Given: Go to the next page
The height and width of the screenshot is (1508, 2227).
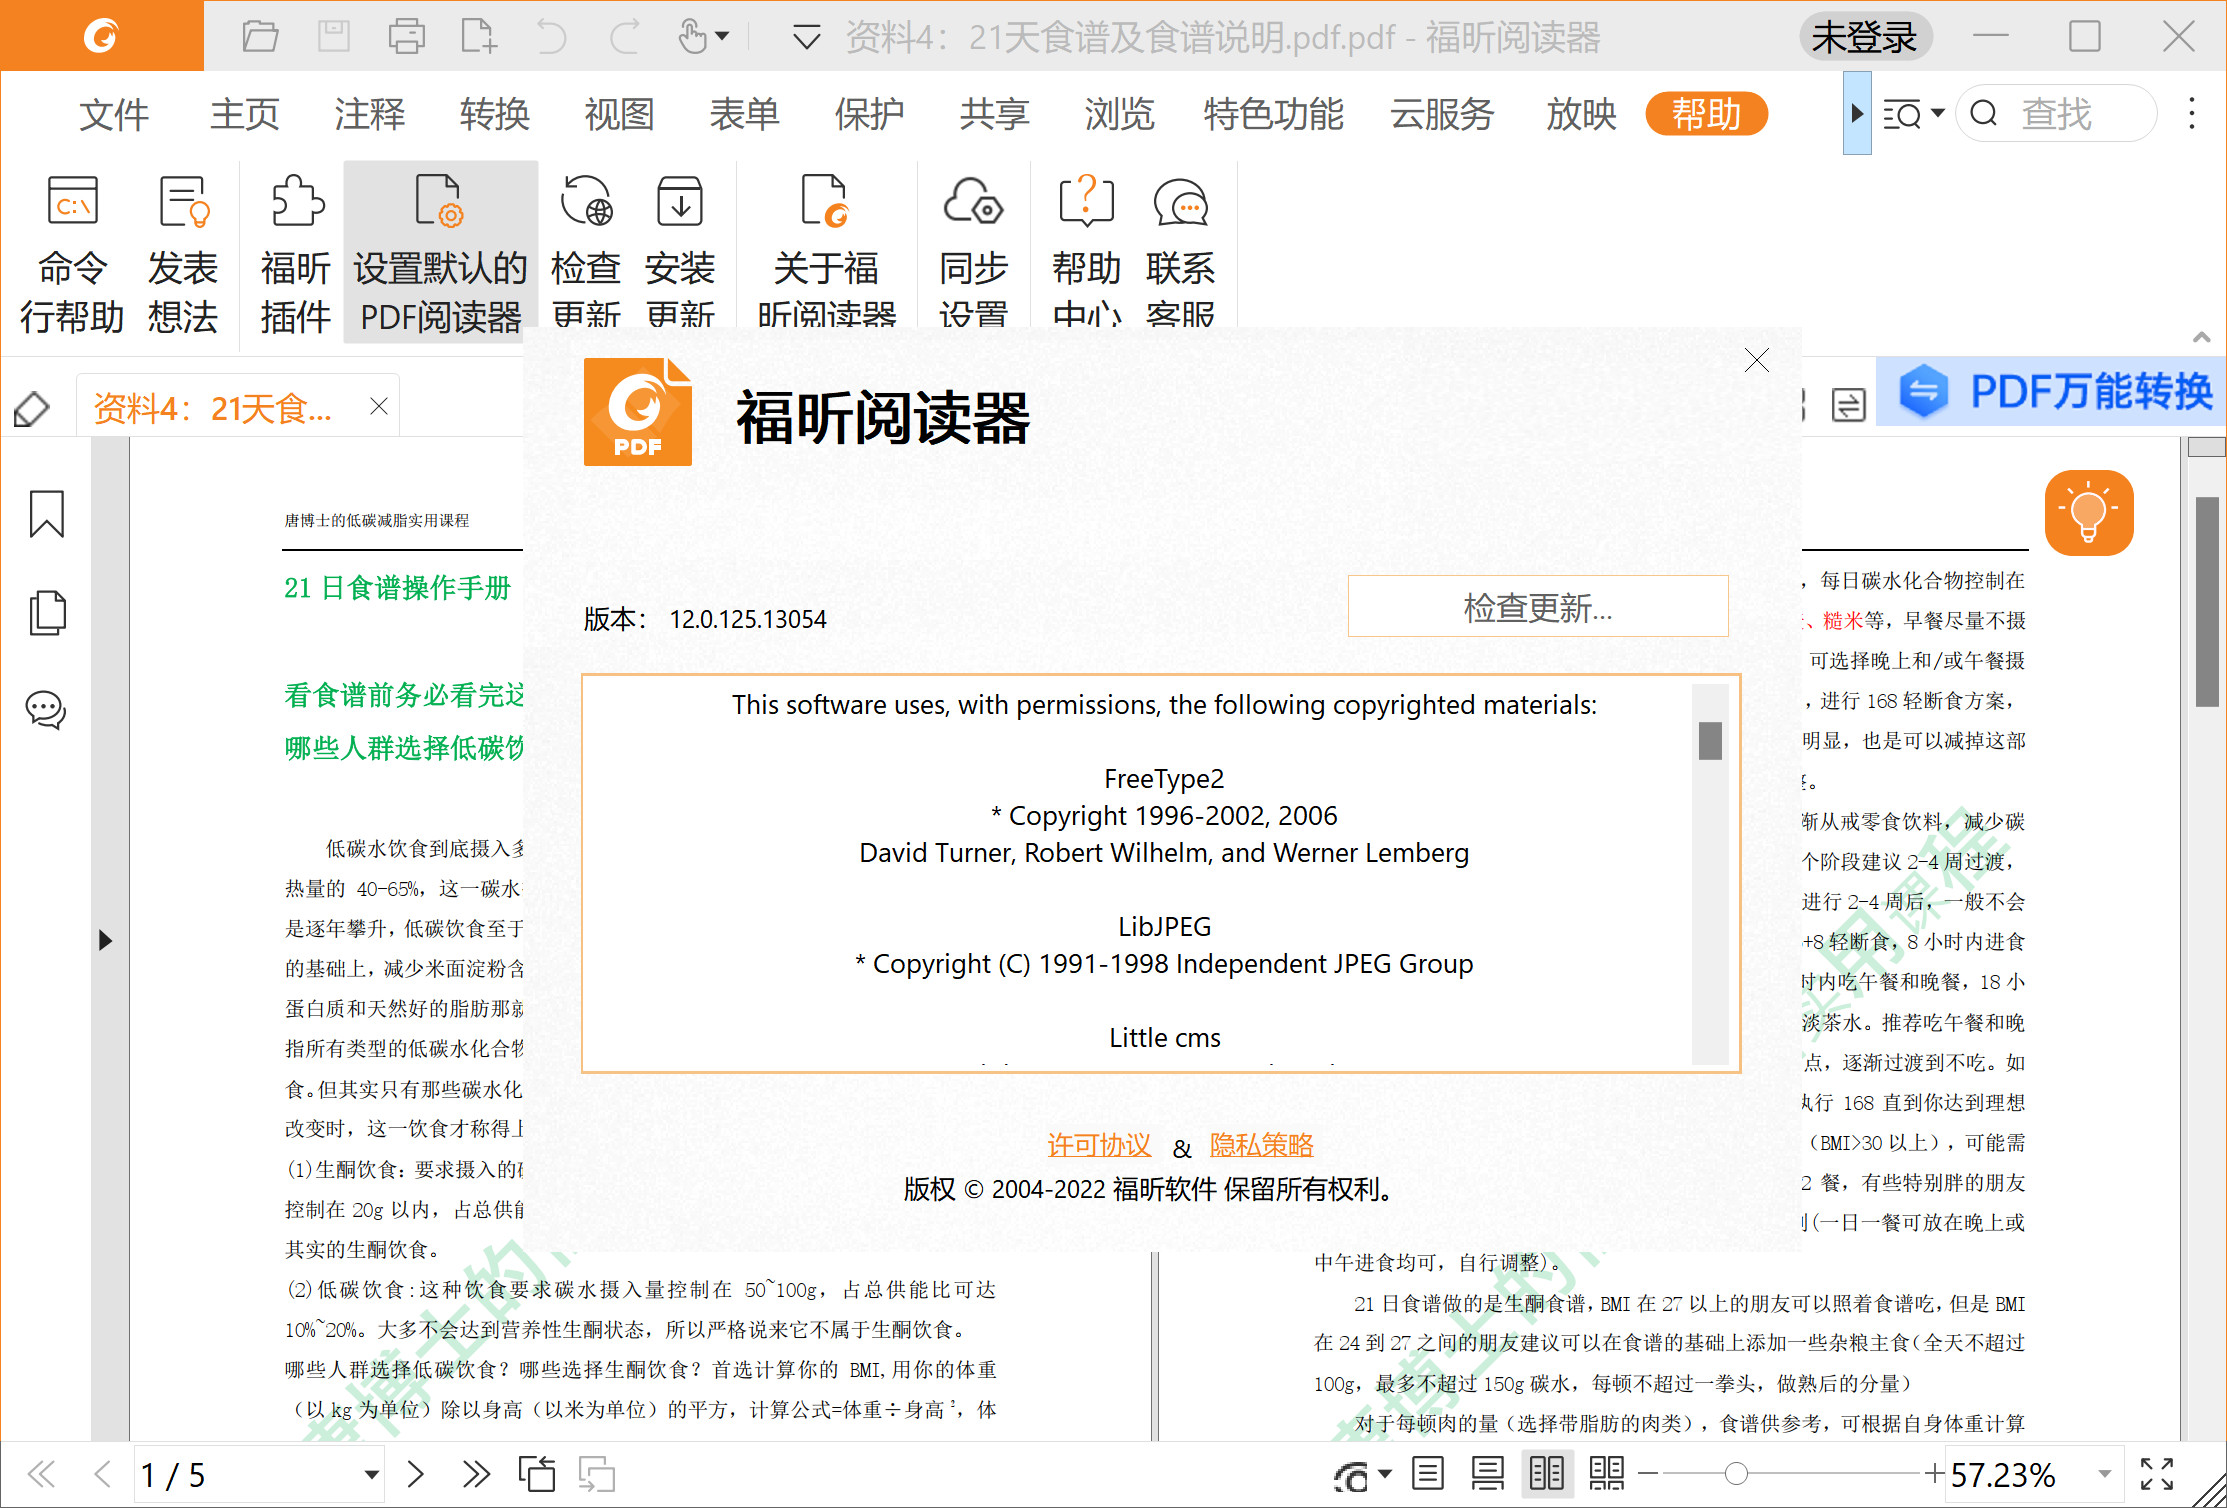Looking at the screenshot, I should 416,1474.
